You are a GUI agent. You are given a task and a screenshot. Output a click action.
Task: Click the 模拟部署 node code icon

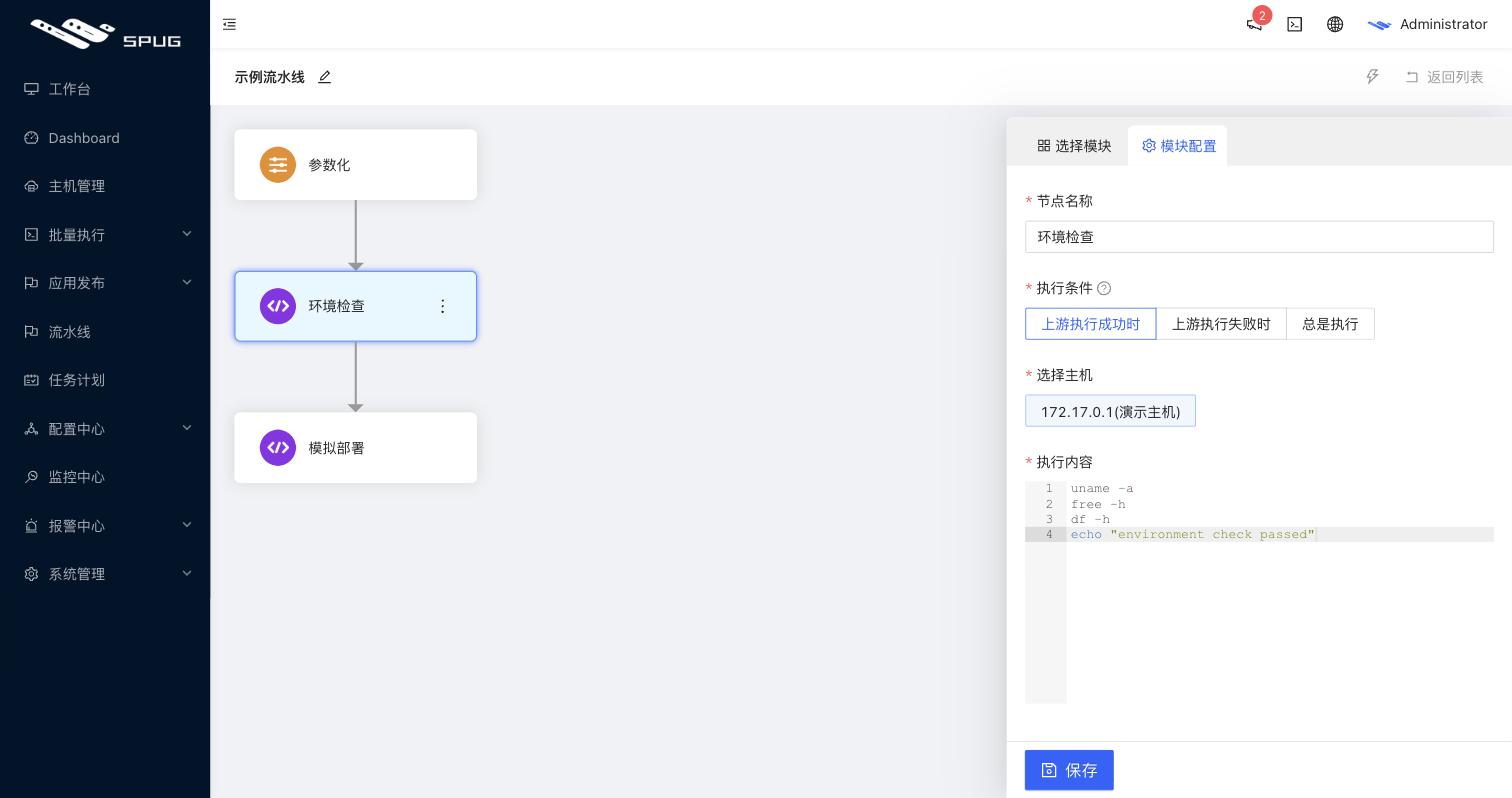point(278,448)
